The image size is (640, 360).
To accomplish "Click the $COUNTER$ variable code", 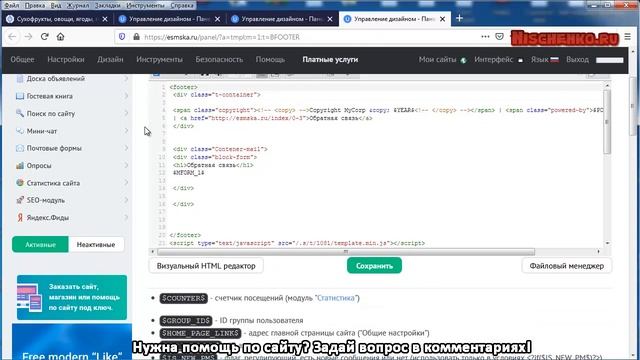I will click(184, 298).
